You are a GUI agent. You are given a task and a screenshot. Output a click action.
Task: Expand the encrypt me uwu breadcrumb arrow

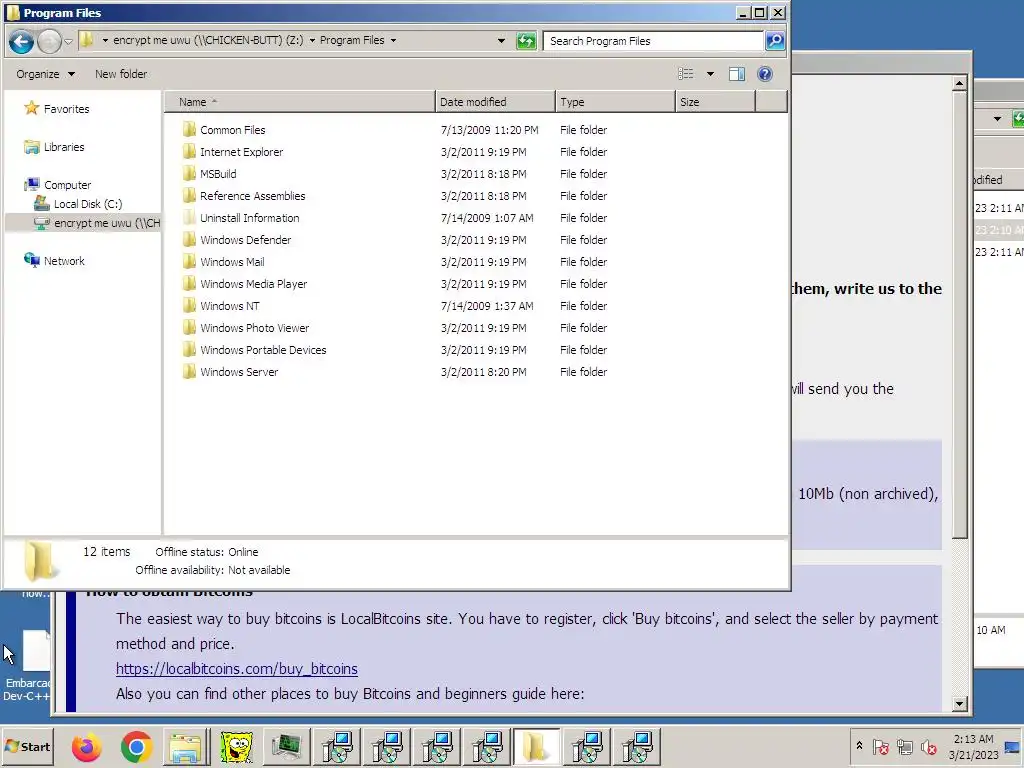point(312,40)
